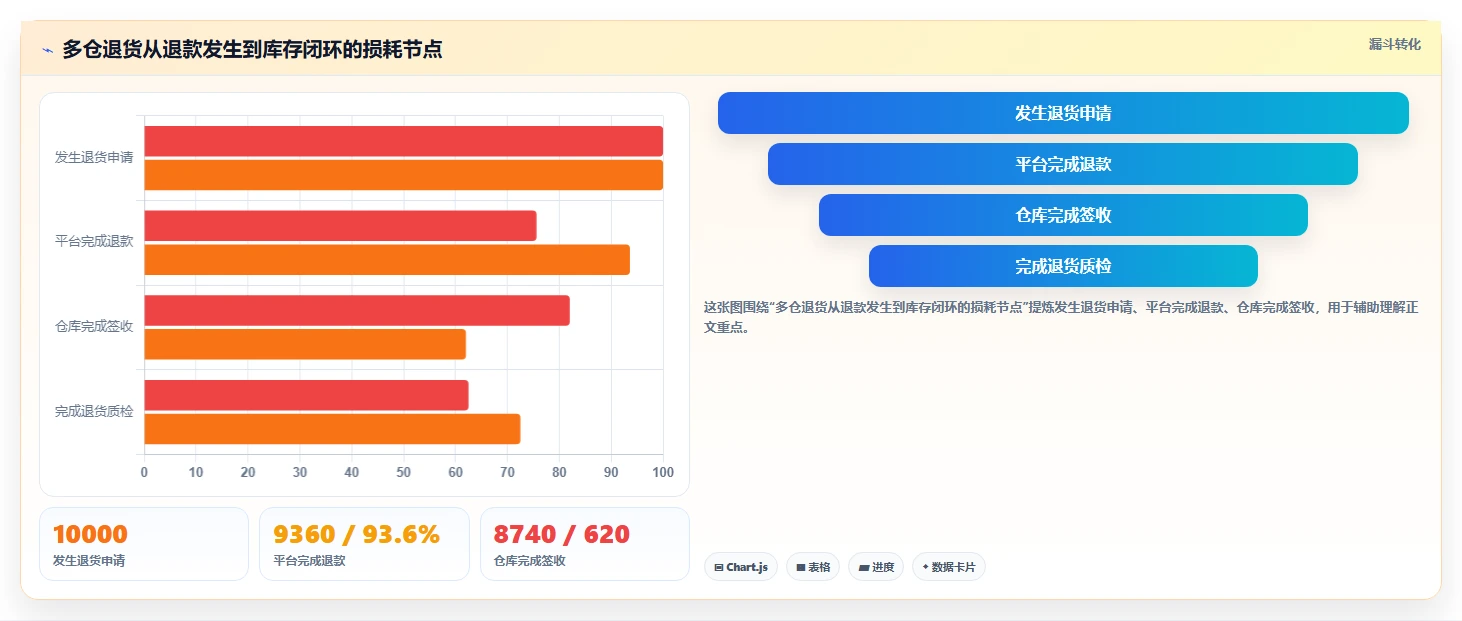Select the 发生退货申请 funnel stage
This screenshot has width=1462, height=621.
click(1063, 113)
